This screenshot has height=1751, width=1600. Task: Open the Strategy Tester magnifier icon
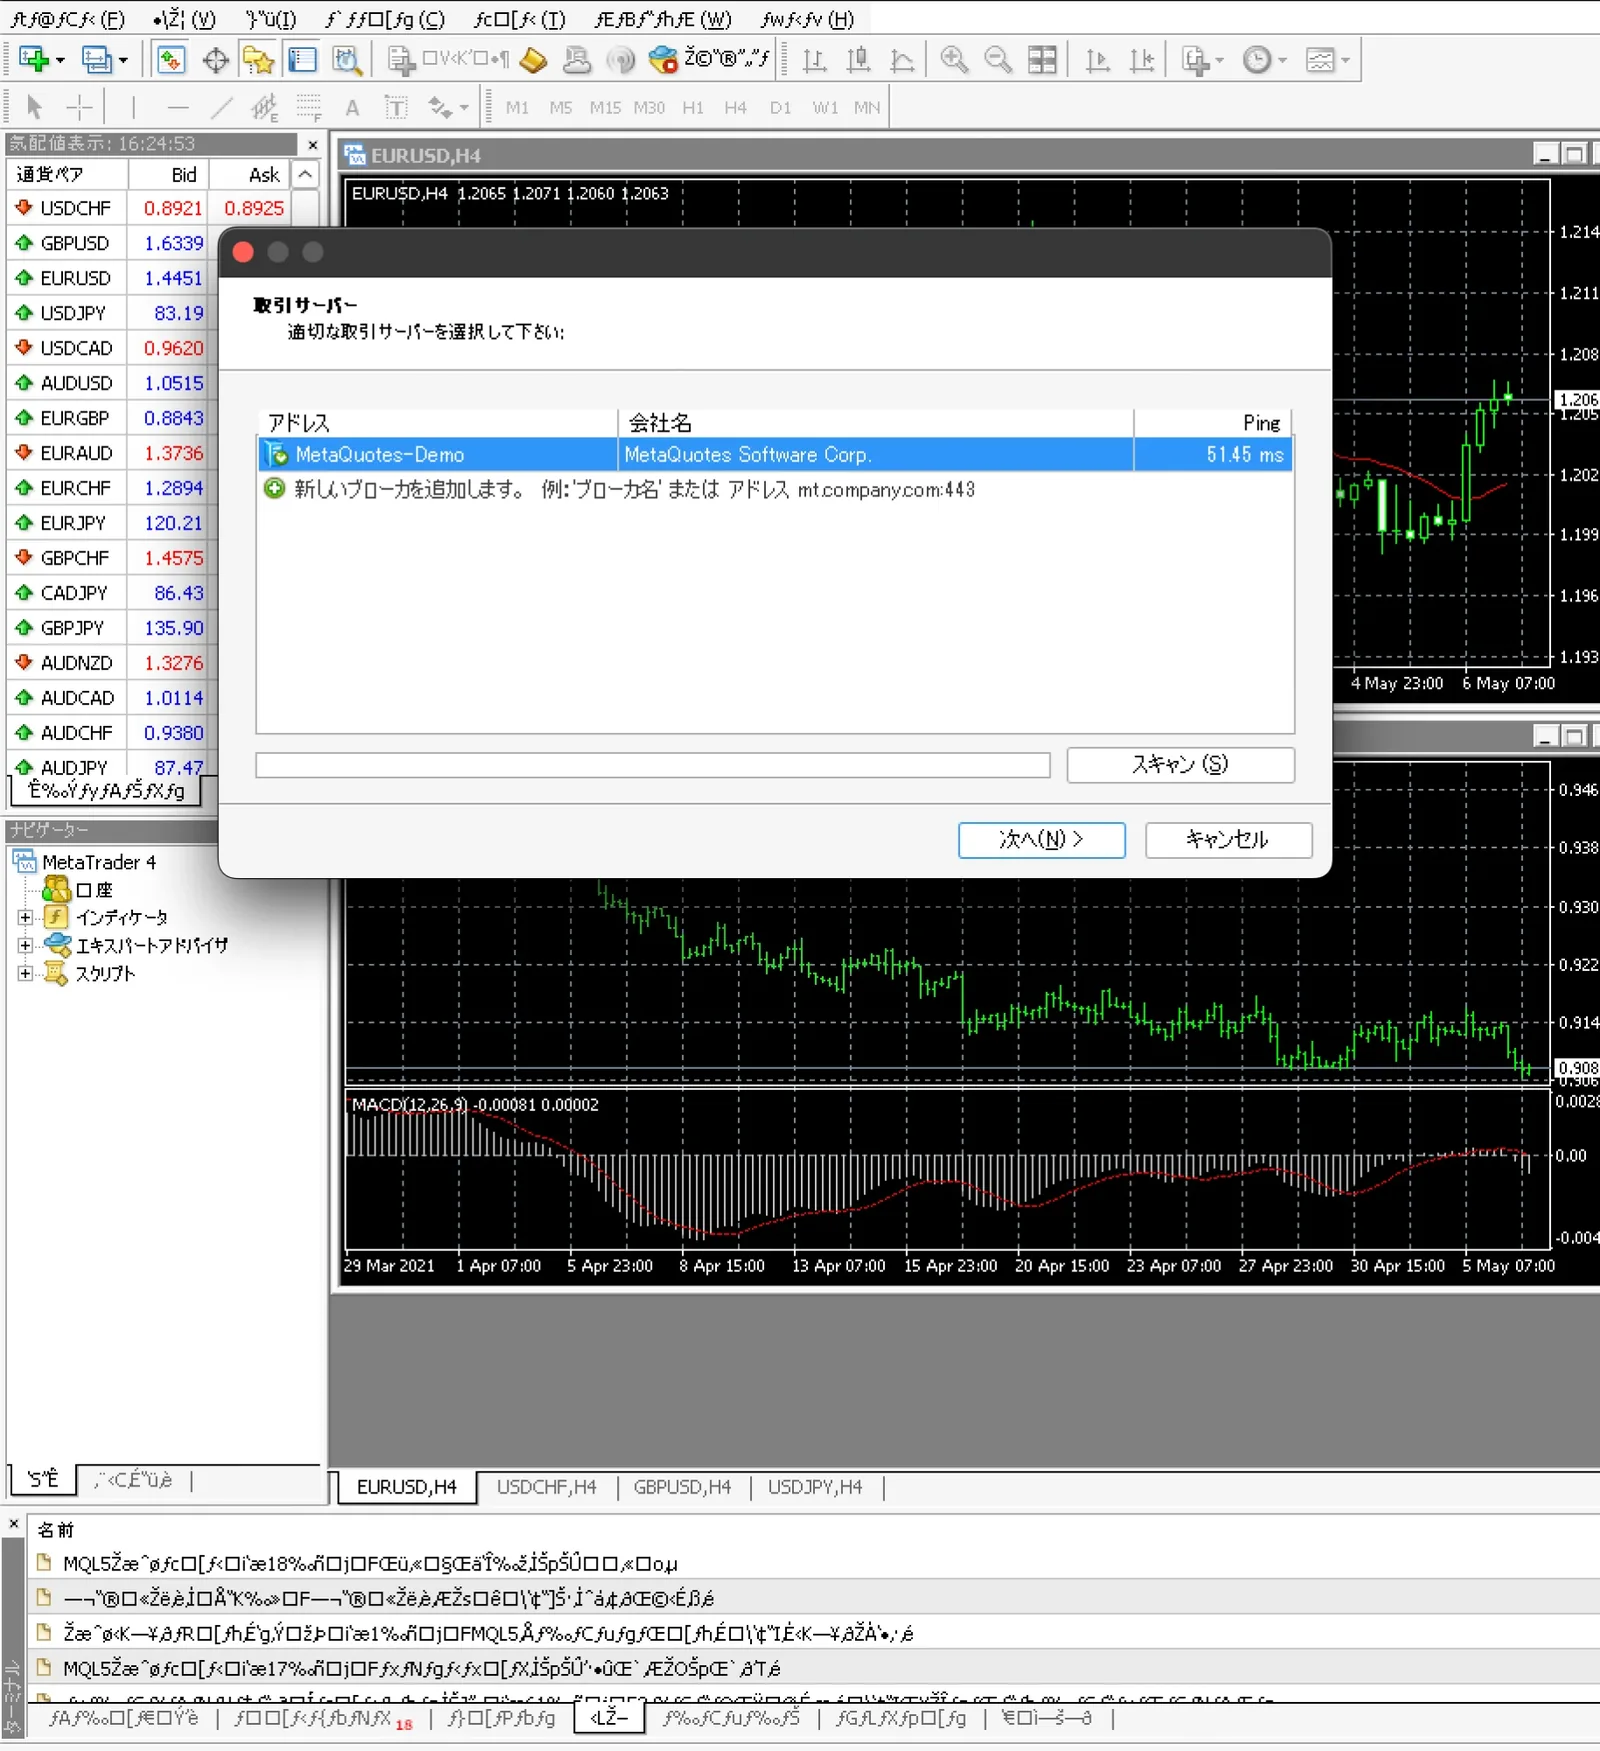point(346,60)
